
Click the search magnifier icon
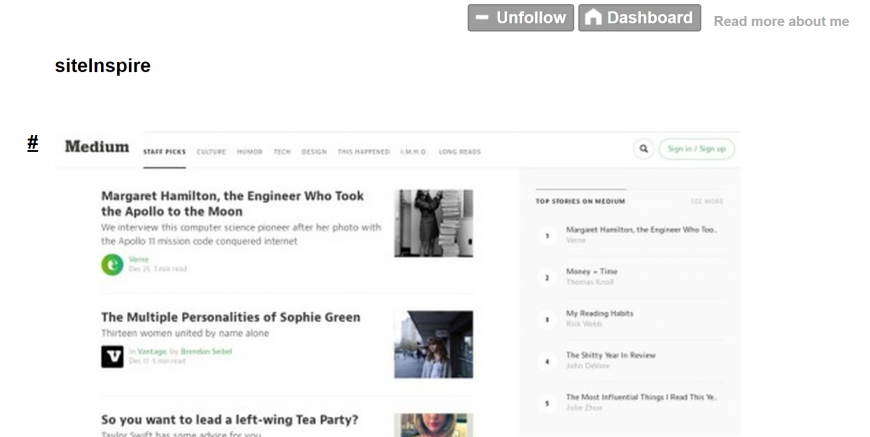(x=644, y=149)
